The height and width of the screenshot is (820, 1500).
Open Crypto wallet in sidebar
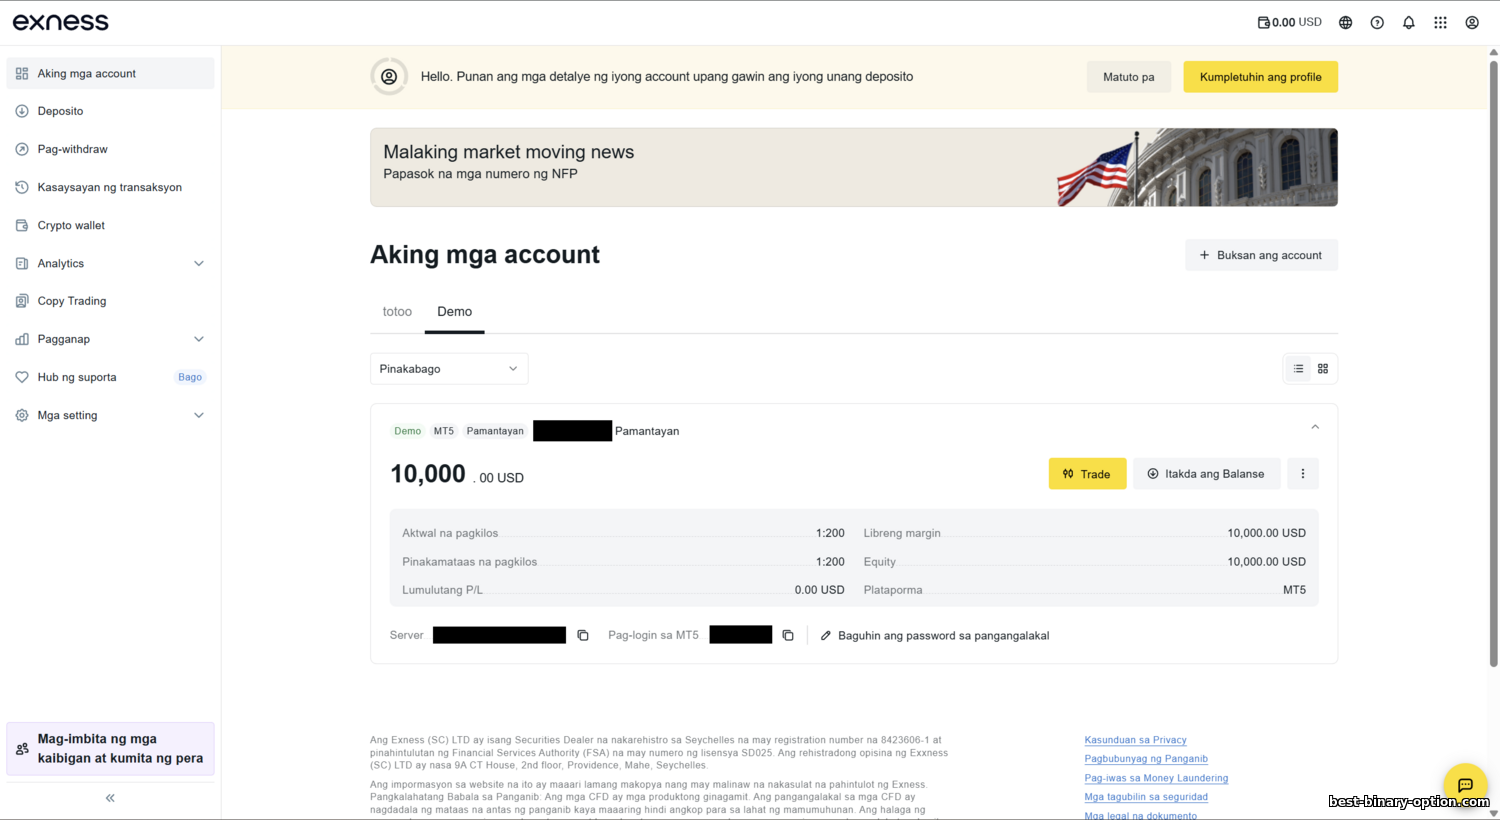71,226
